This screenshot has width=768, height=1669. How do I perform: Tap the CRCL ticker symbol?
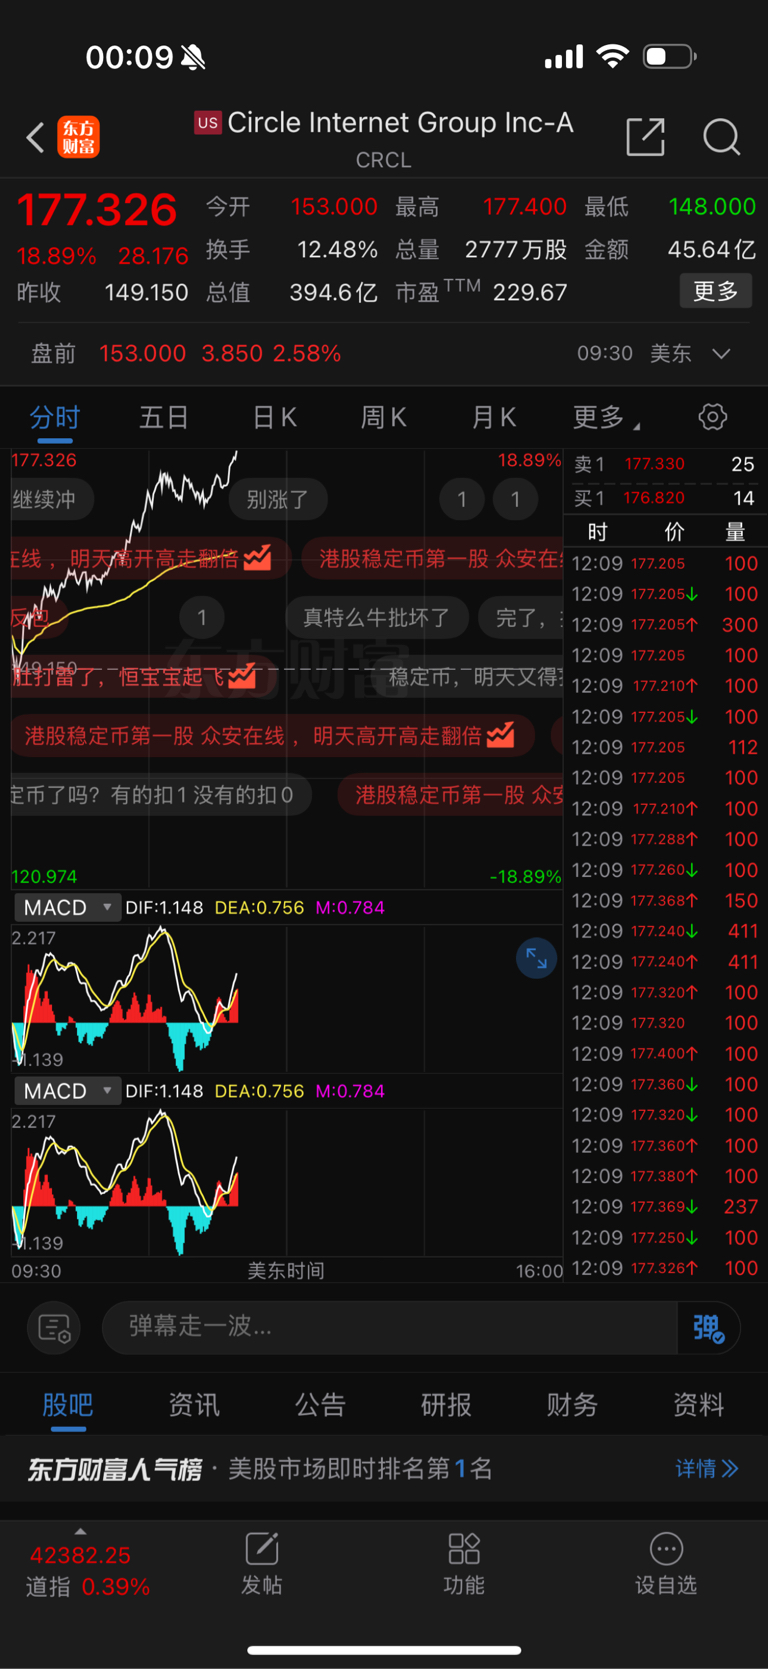point(384,160)
